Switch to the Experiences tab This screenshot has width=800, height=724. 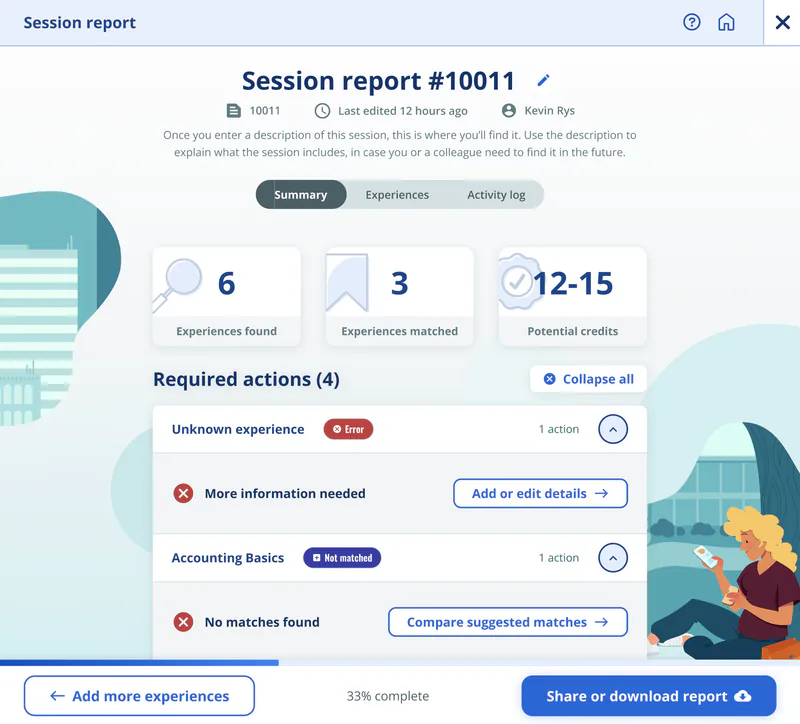coord(397,194)
